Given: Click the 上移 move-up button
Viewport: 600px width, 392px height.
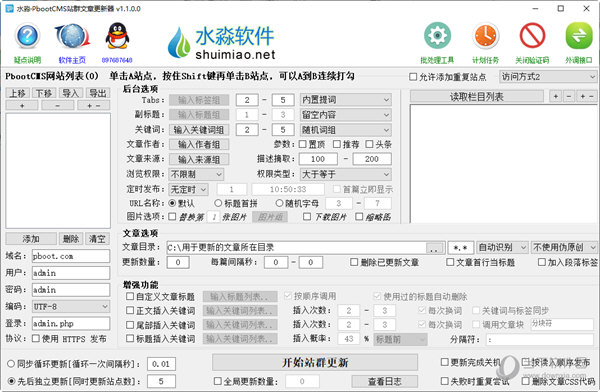Looking at the screenshot, I should tap(18, 93).
